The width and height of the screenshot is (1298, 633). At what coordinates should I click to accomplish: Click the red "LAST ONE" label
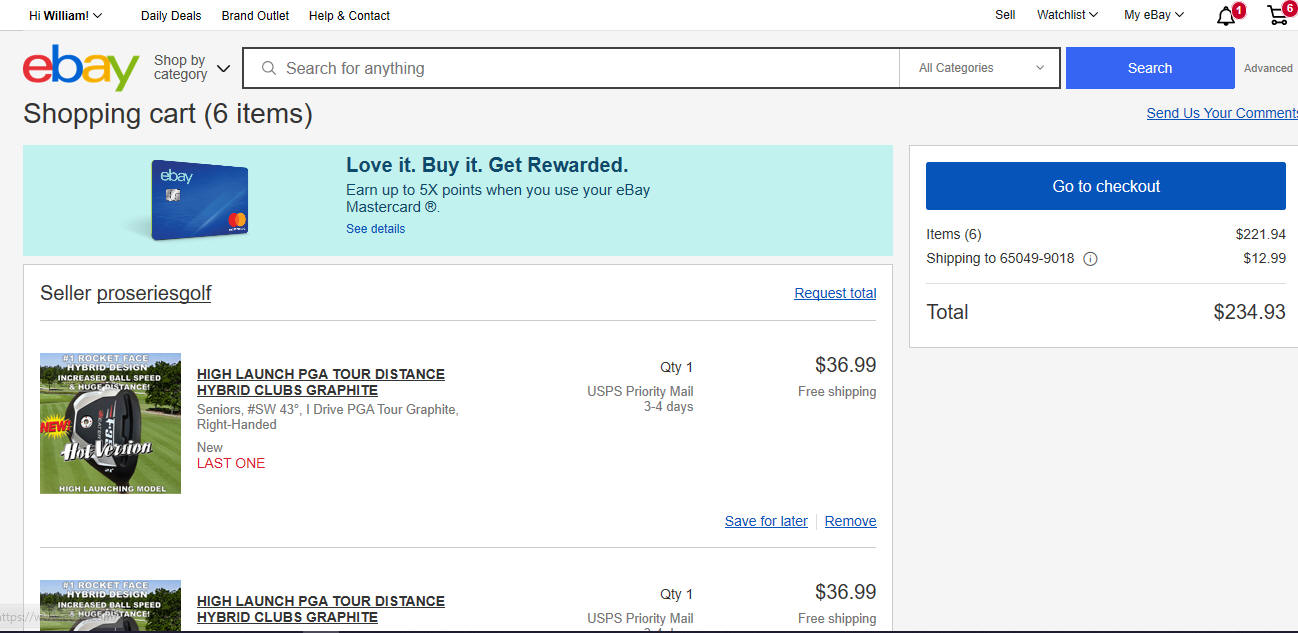(231, 463)
